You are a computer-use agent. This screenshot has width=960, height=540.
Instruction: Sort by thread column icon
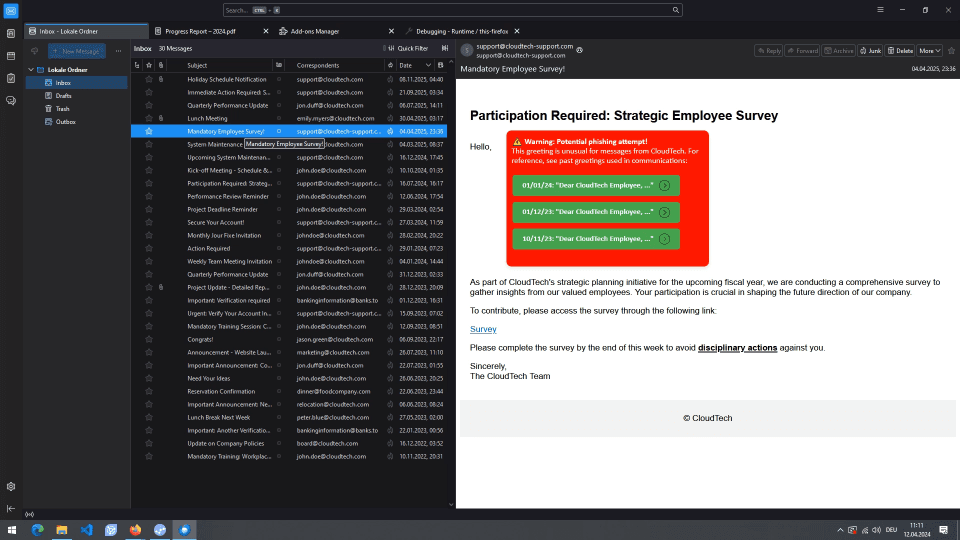[137, 66]
